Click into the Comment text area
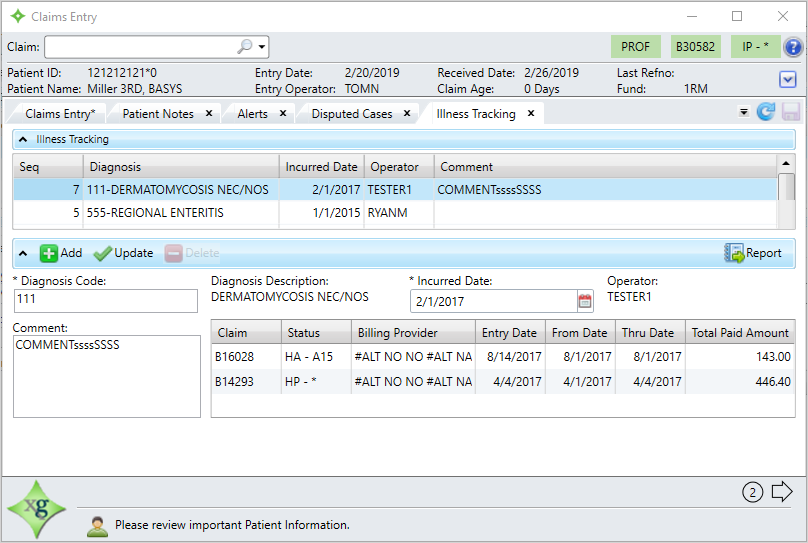Viewport: 808px width, 543px height. pyautogui.click(x=107, y=376)
